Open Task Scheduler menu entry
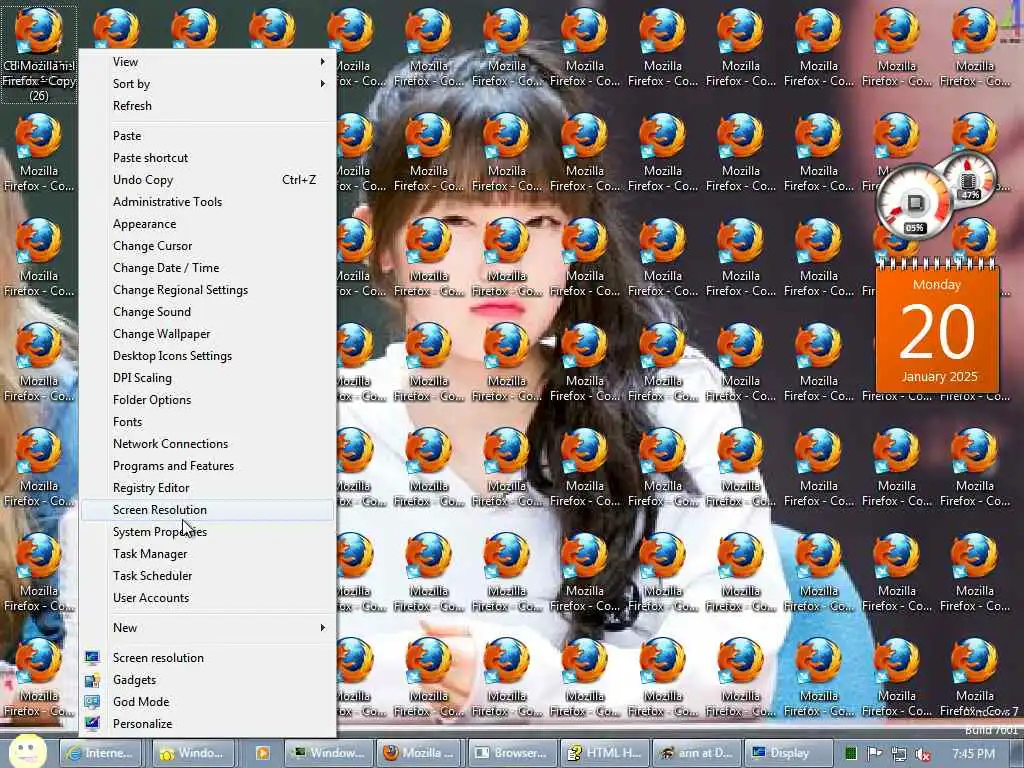The width and height of the screenshot is (1024, 768). coord(208,576)
